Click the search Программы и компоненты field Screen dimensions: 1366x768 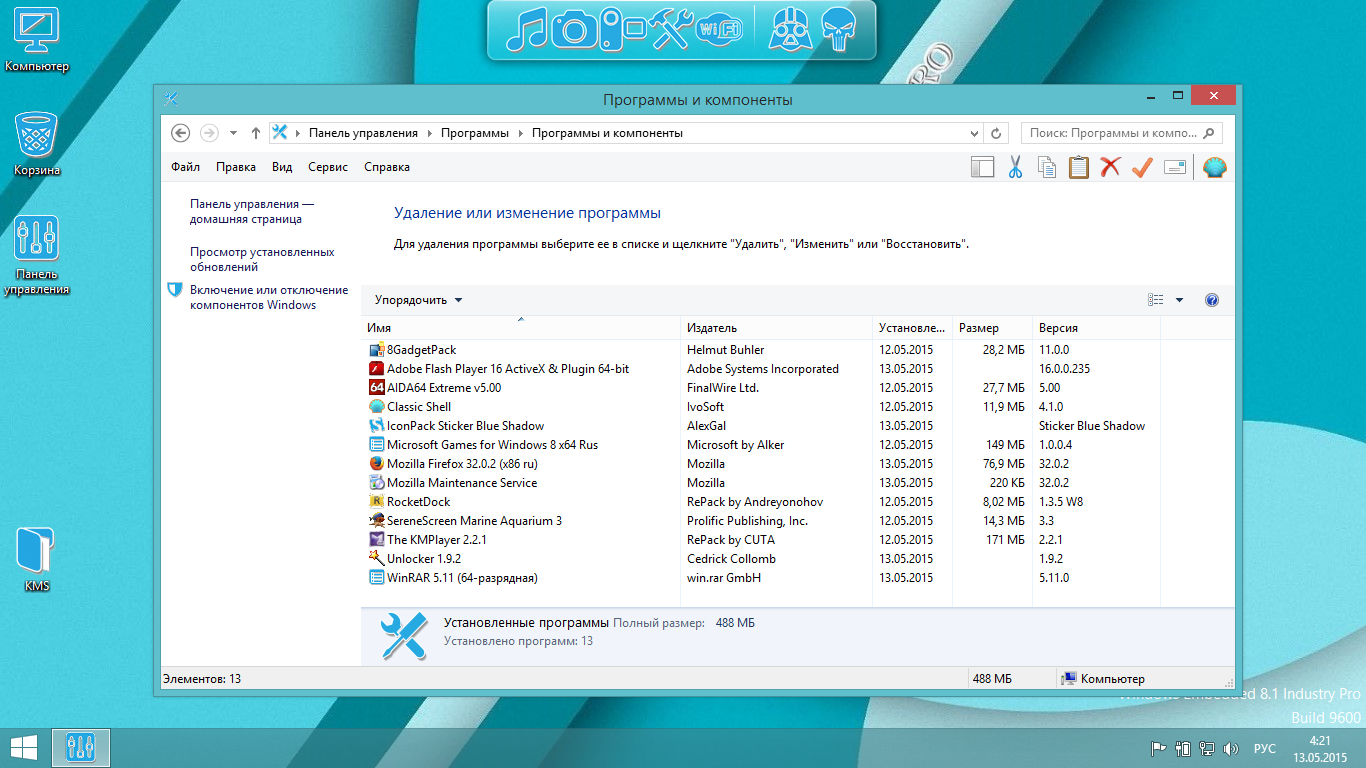click(1121, 133)
